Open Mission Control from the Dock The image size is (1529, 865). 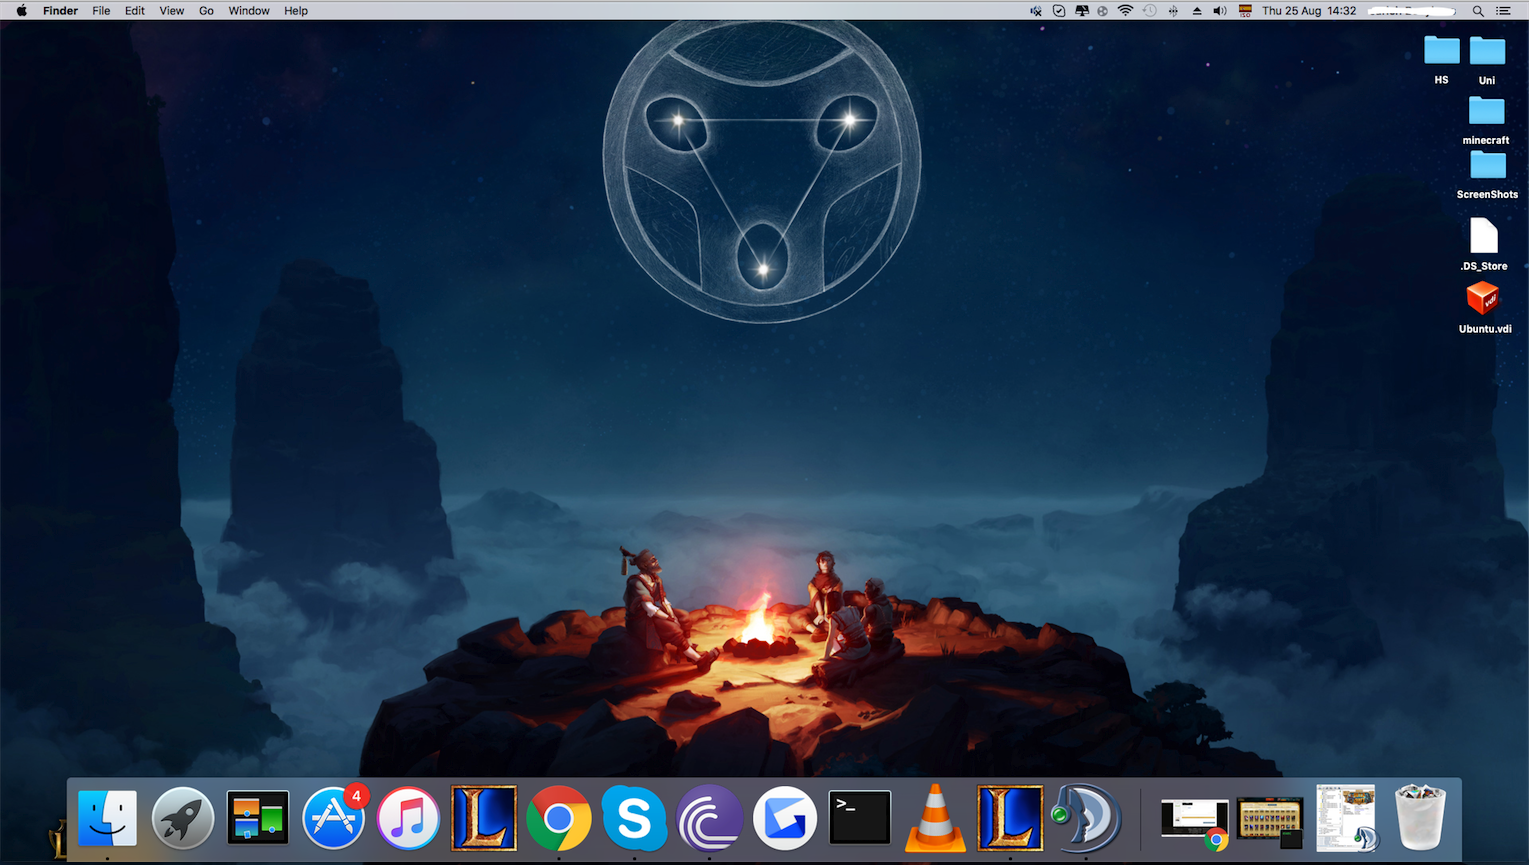(258, 818)
